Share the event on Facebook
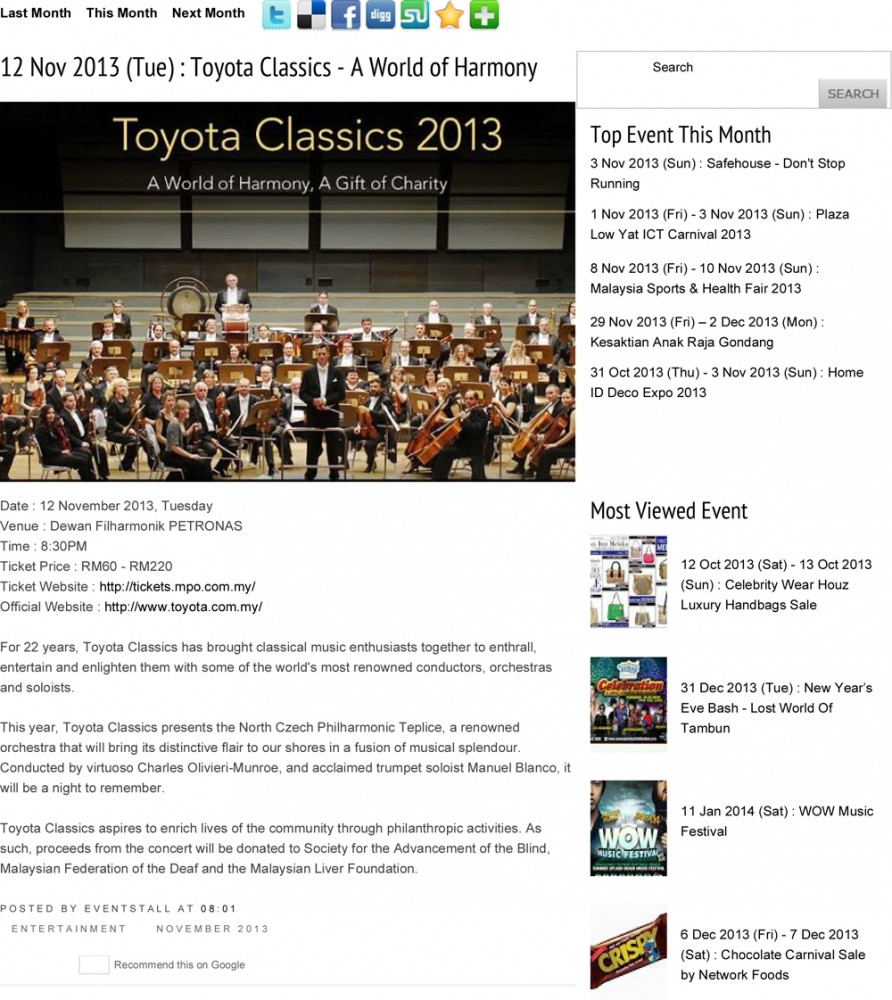Image resolution: width=892 pixels, height=1000 pixels. [x=346, y=15]
